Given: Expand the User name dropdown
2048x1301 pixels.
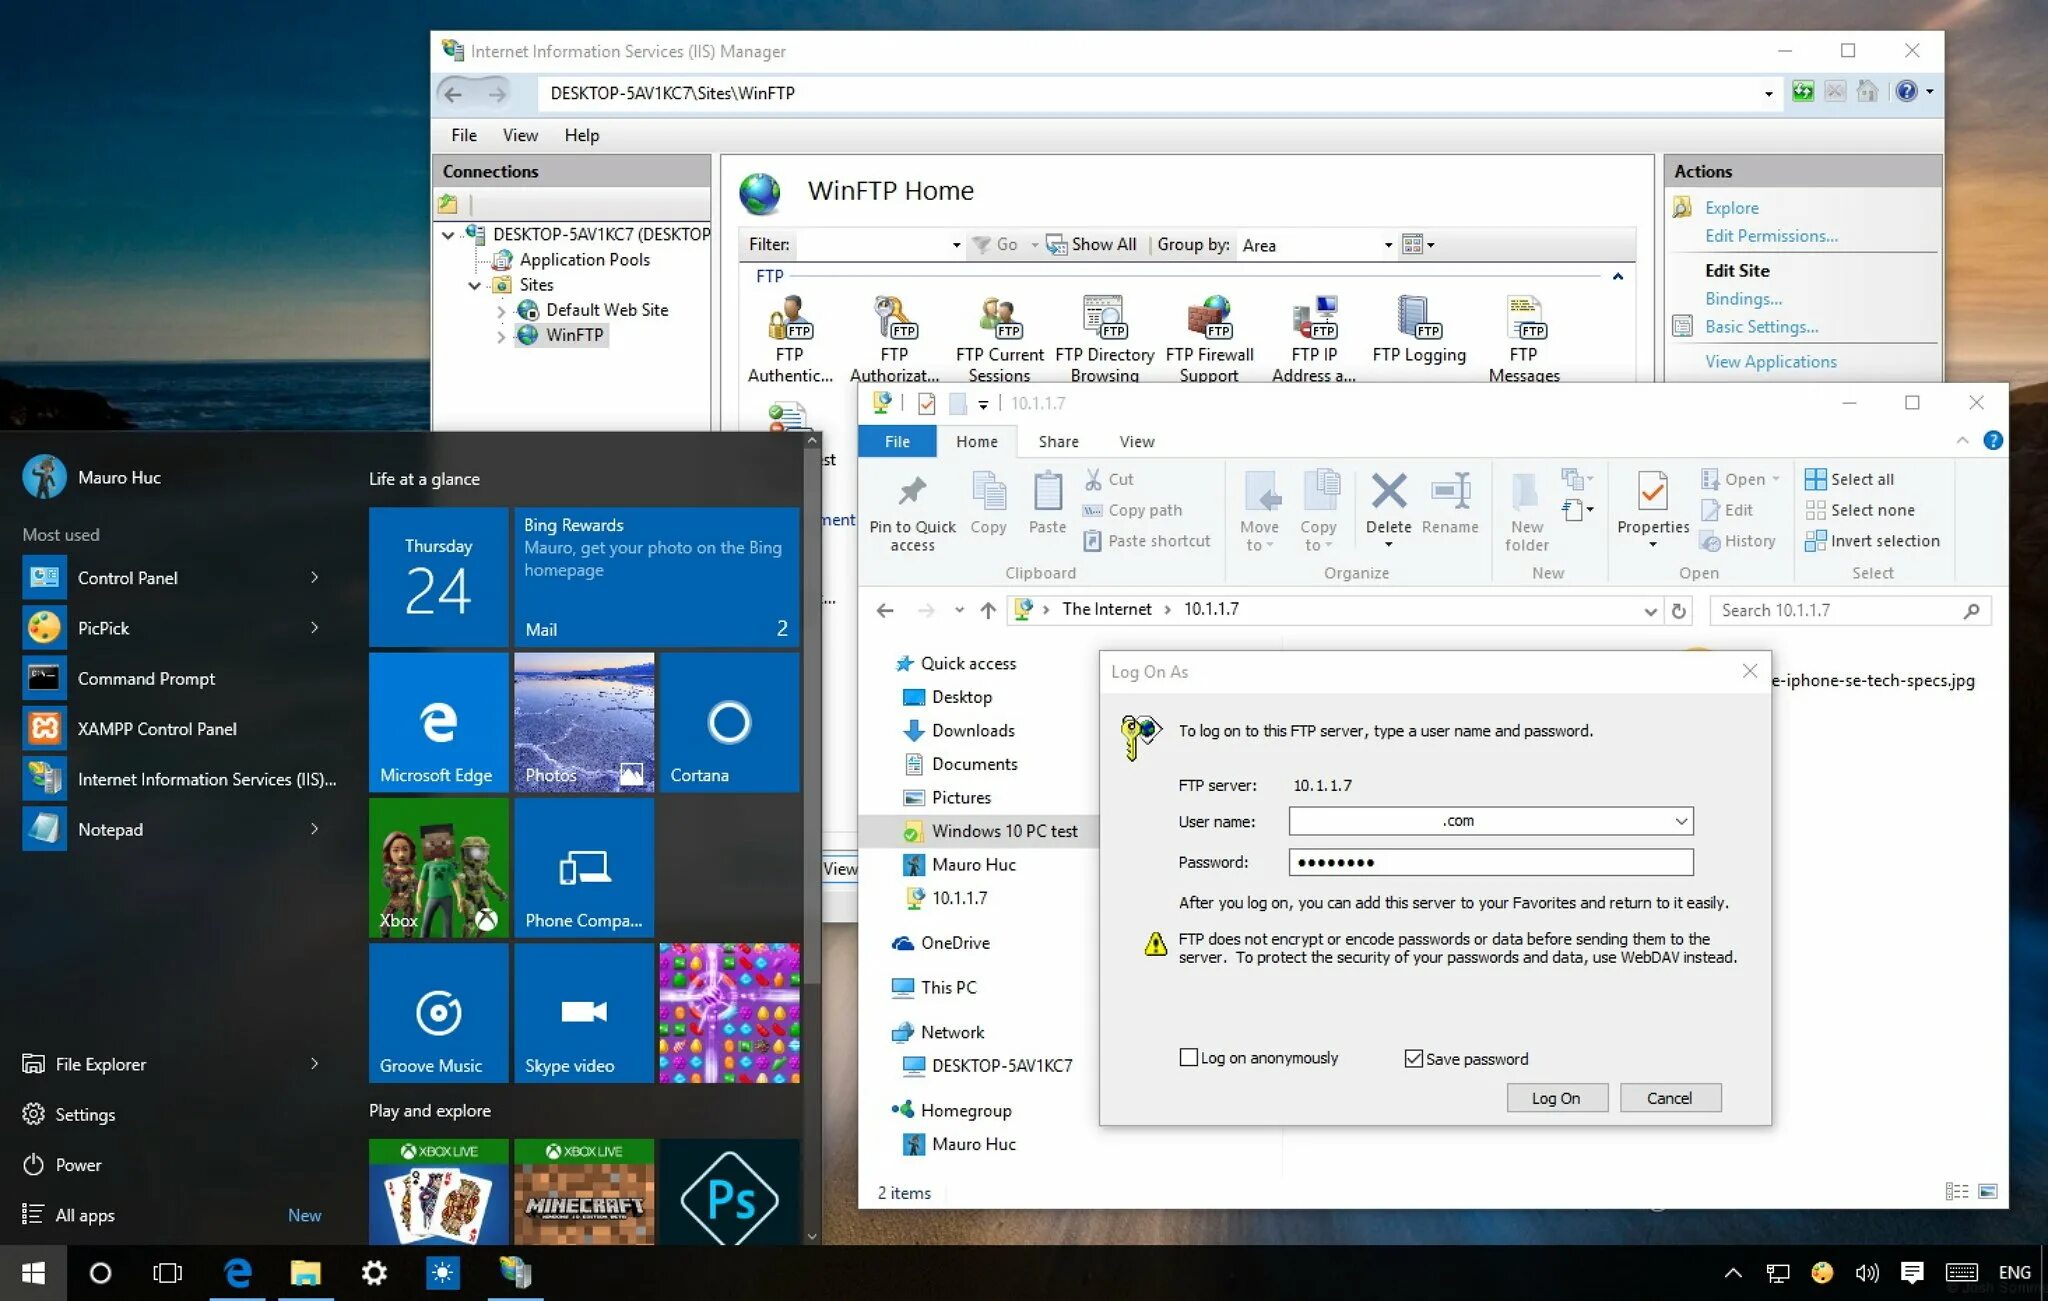Looking at the screenshot, I should tap(1681, 821).
